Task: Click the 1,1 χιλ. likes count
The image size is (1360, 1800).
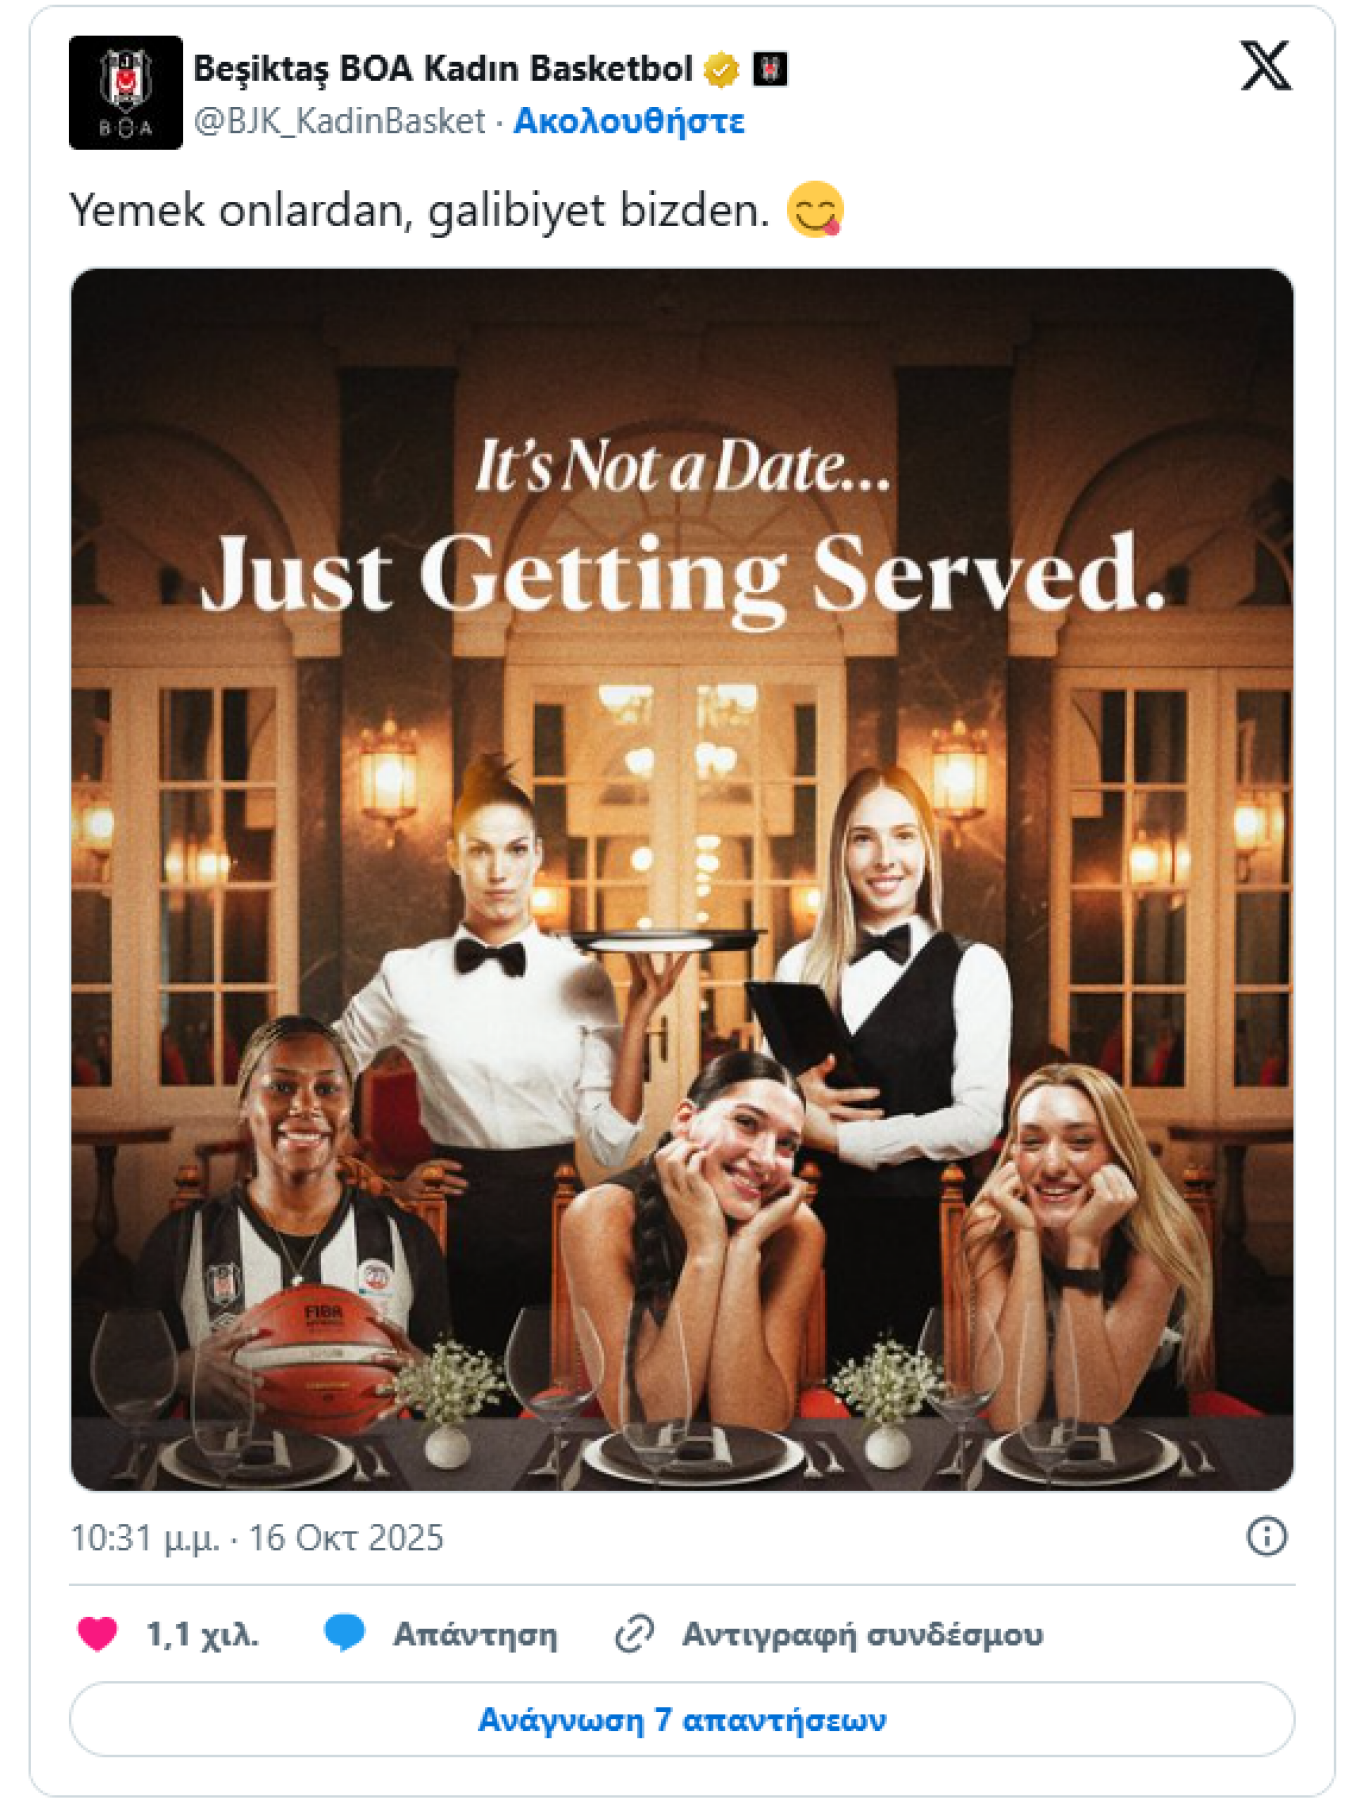Action: tap(202, 1634)
